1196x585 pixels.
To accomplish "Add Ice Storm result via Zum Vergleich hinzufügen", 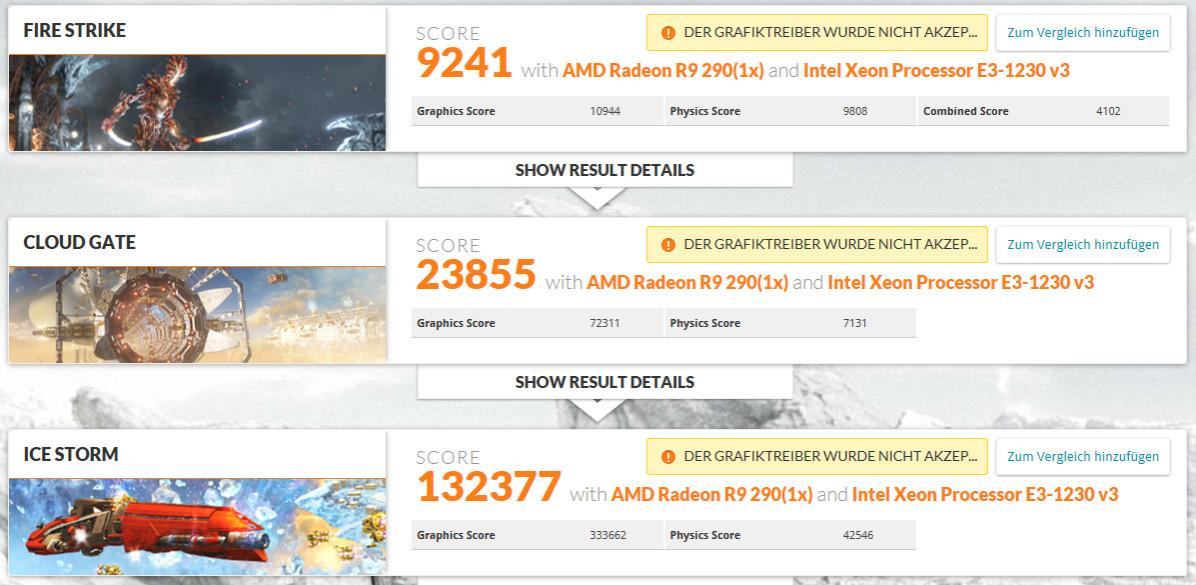I will (1082, 457).
